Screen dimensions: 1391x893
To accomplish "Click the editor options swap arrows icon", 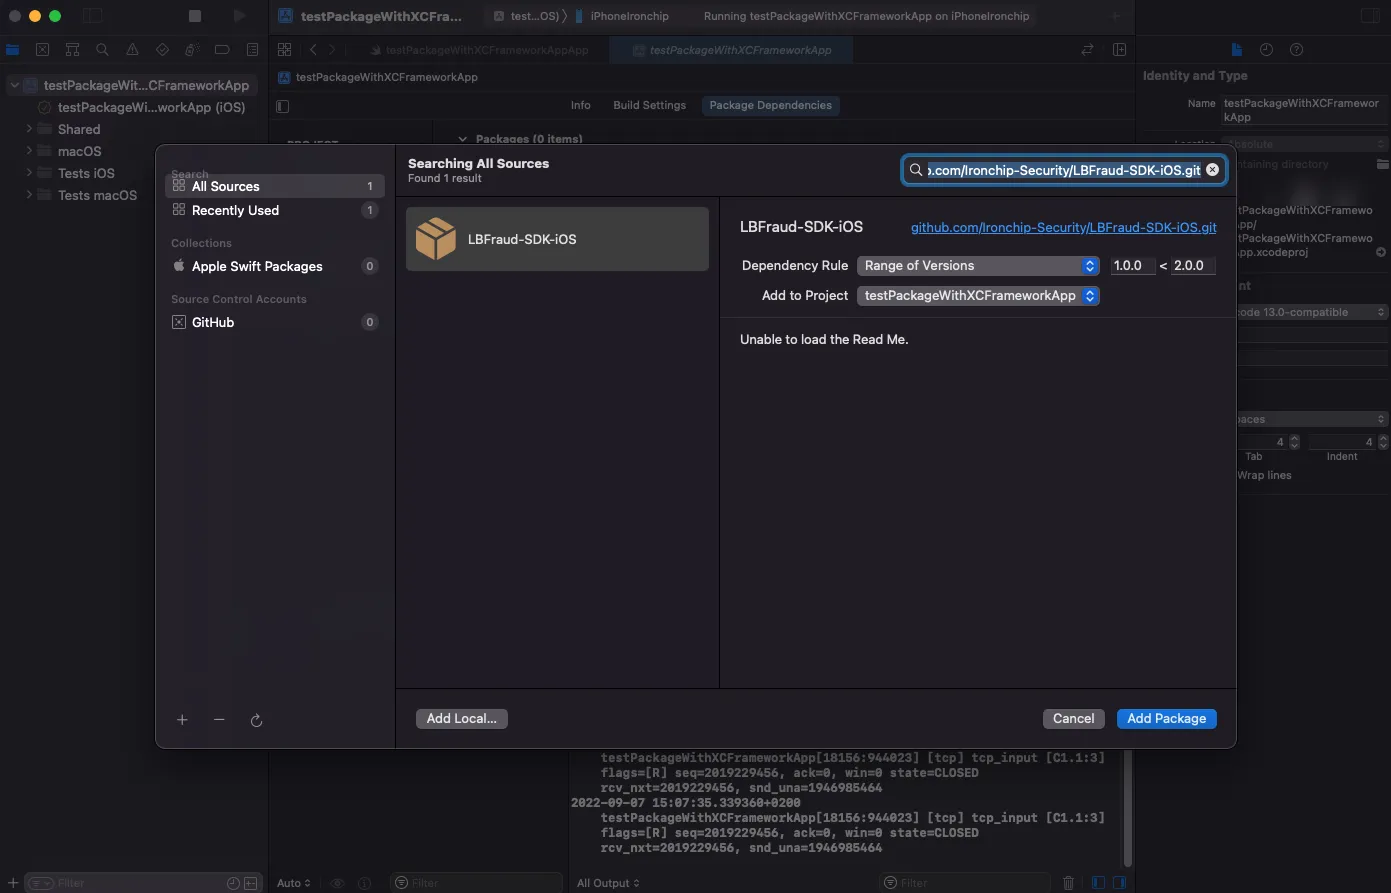I will click(x=1088, y=49).
